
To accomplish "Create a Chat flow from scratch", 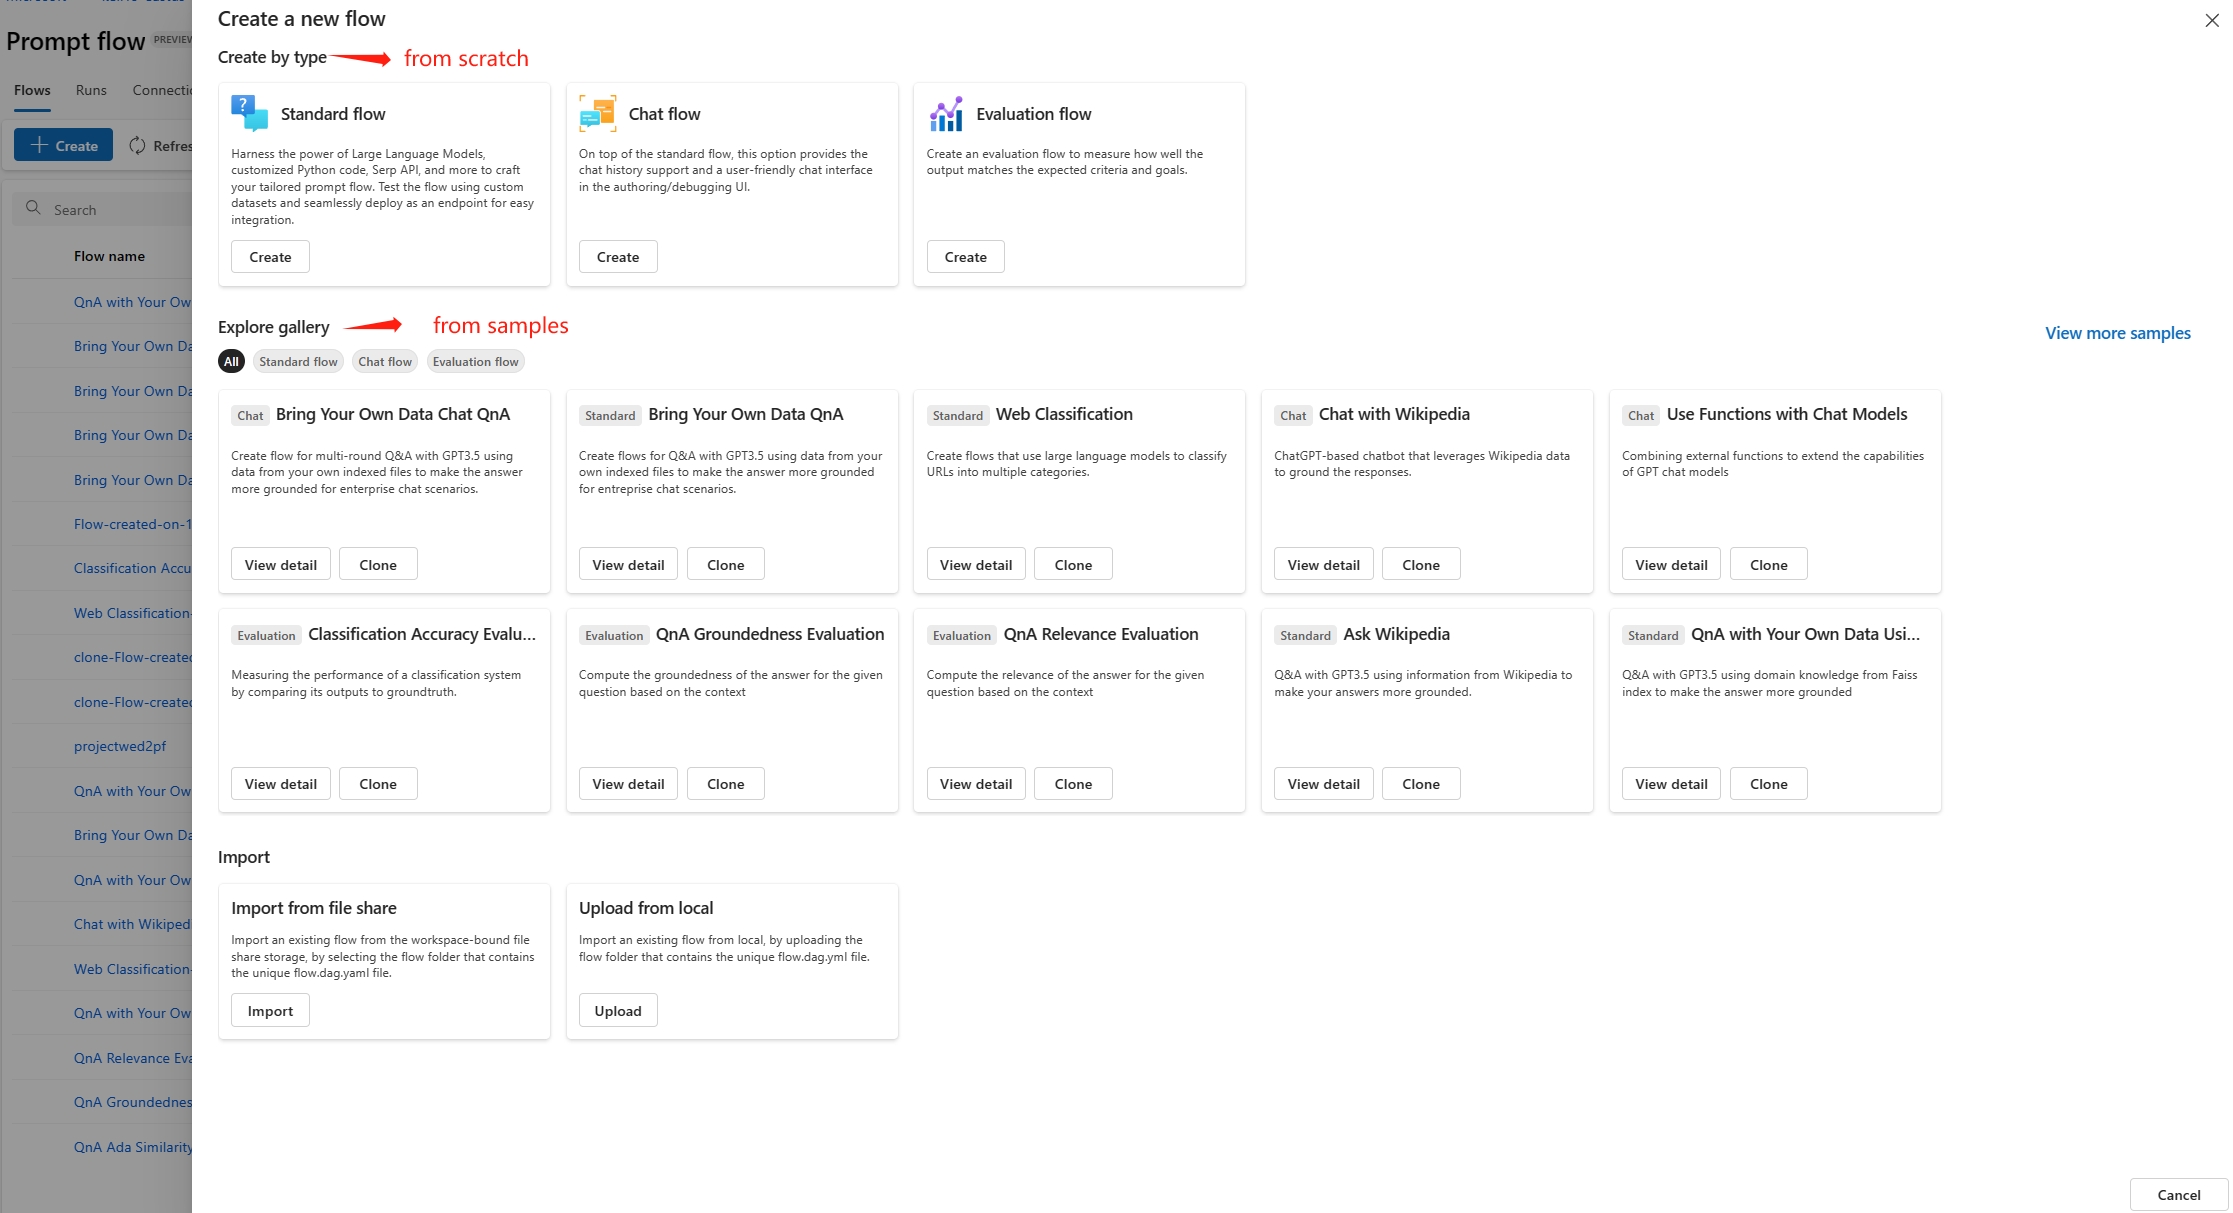I will pyautogui.click(x=617, y=257).
